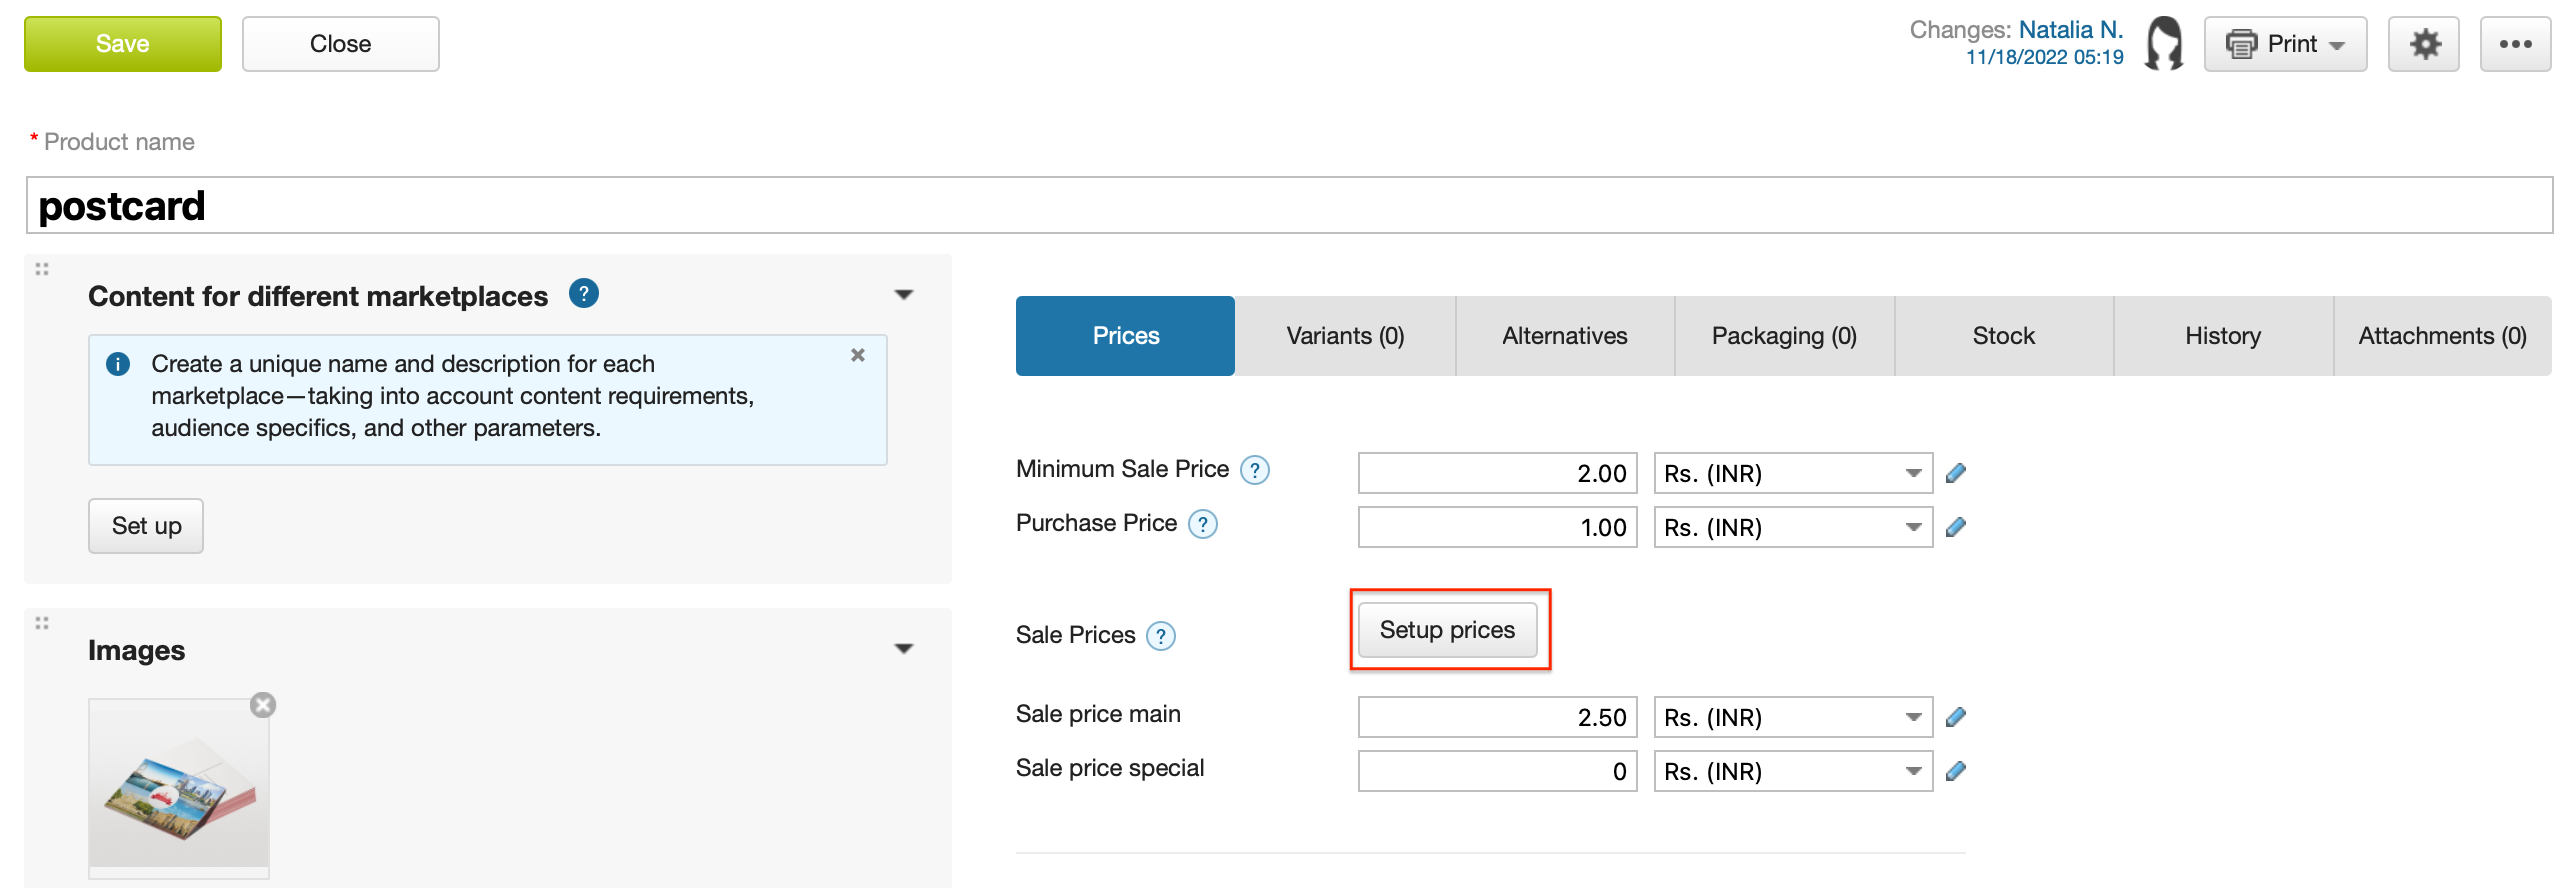Open the Stock tab
The image size is (2562, 888).
pyautogui.click(x=2004, y=336)
